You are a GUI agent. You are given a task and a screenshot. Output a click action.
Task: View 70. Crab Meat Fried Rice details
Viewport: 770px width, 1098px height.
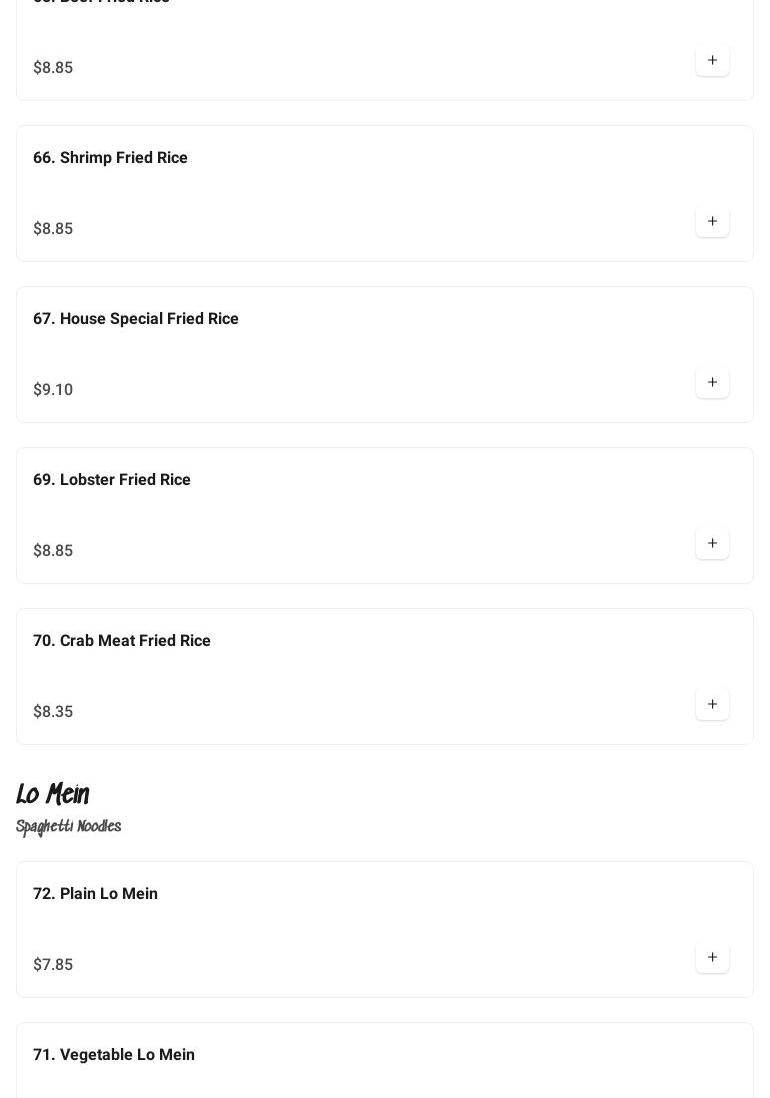(122, 641)
